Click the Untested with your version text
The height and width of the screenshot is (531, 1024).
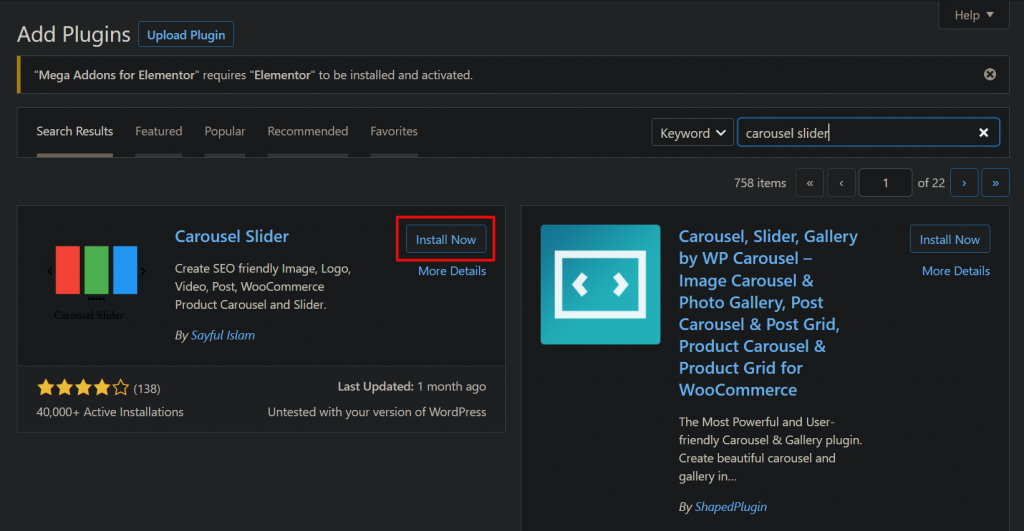click(x=377, y=412)
